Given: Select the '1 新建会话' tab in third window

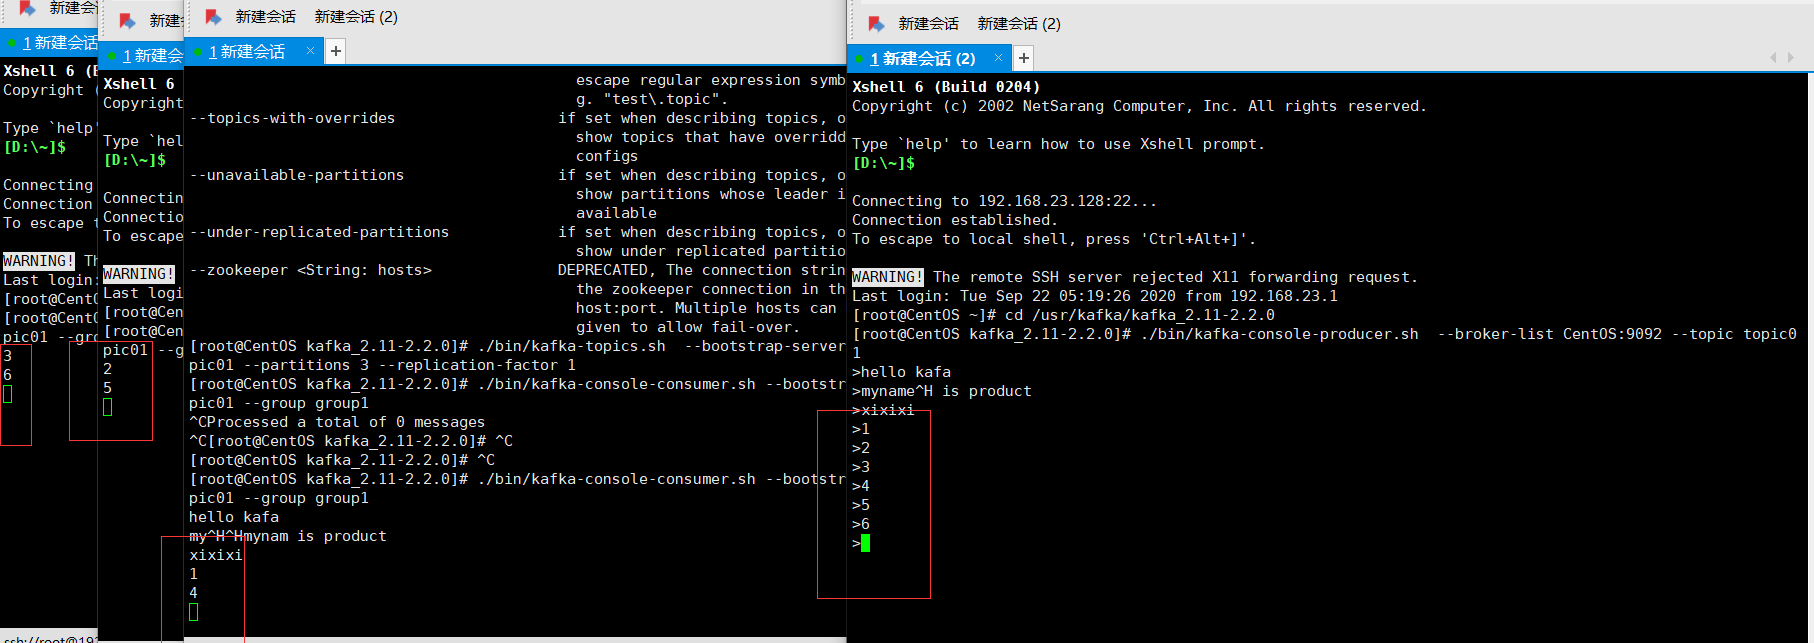Looking at the screenshot, I should coord(255,51).
